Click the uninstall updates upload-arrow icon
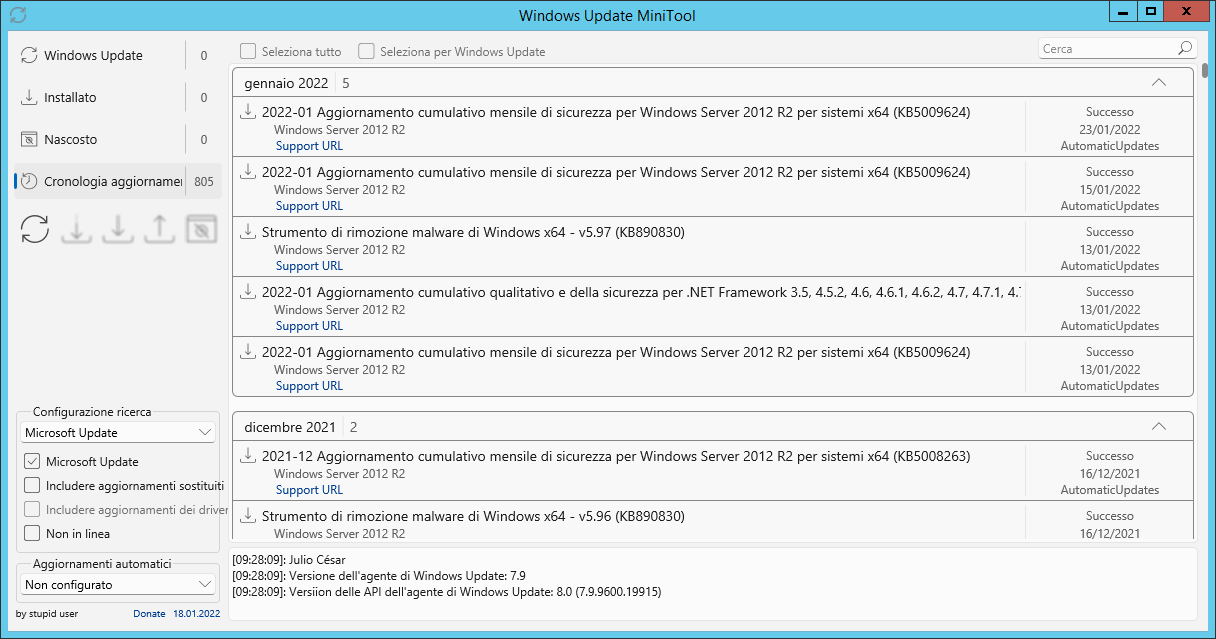1216x639 pixels. pos(159,229)
